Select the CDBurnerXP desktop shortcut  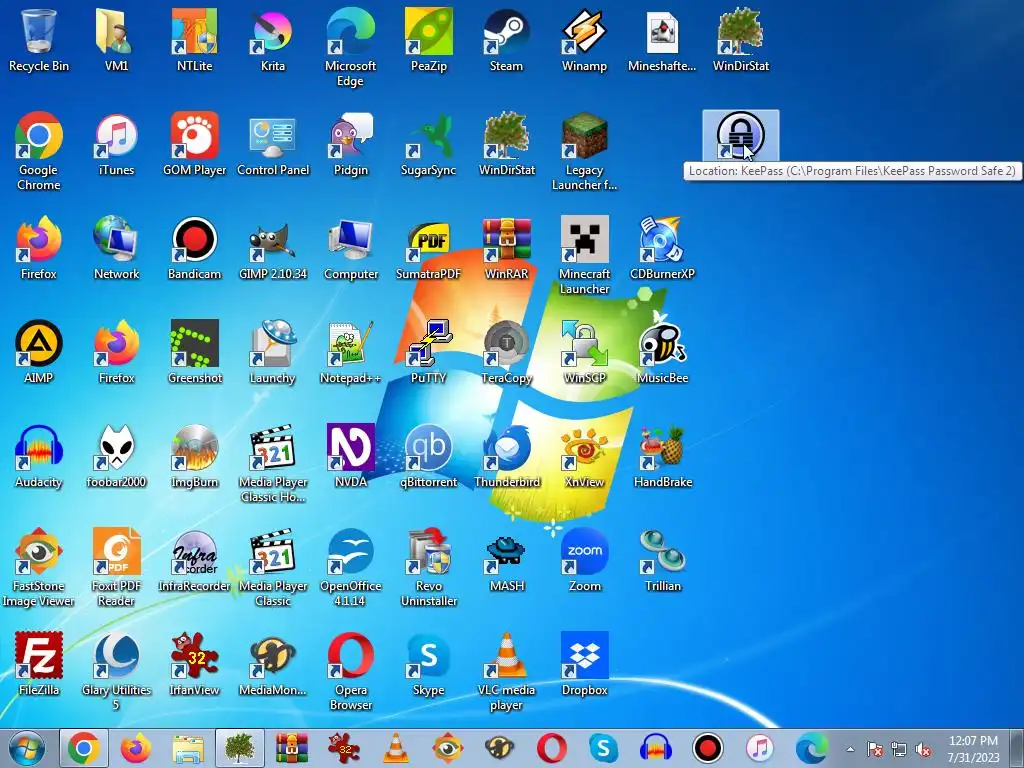click(662, 248)
